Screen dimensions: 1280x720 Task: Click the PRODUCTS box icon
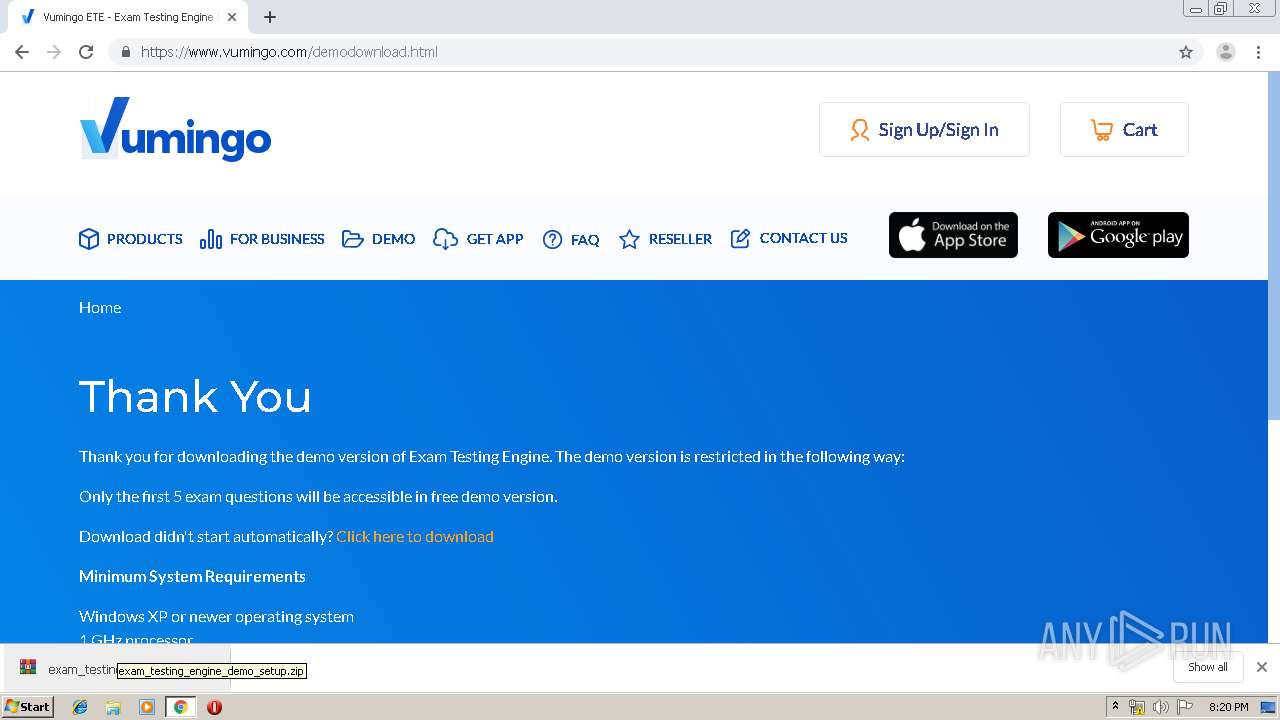(89, 239)
